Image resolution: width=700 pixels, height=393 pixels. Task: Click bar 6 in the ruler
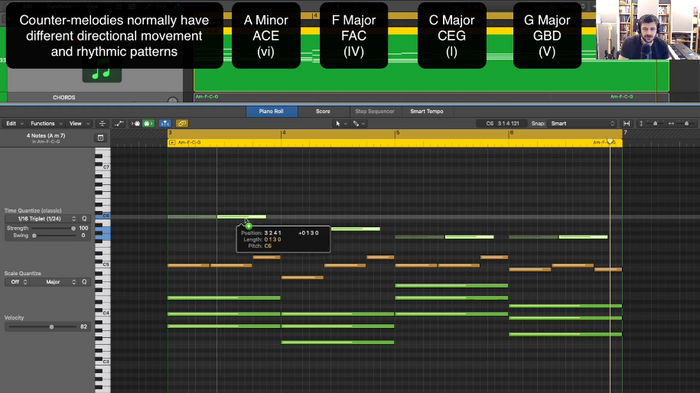[x=512, y=133]
